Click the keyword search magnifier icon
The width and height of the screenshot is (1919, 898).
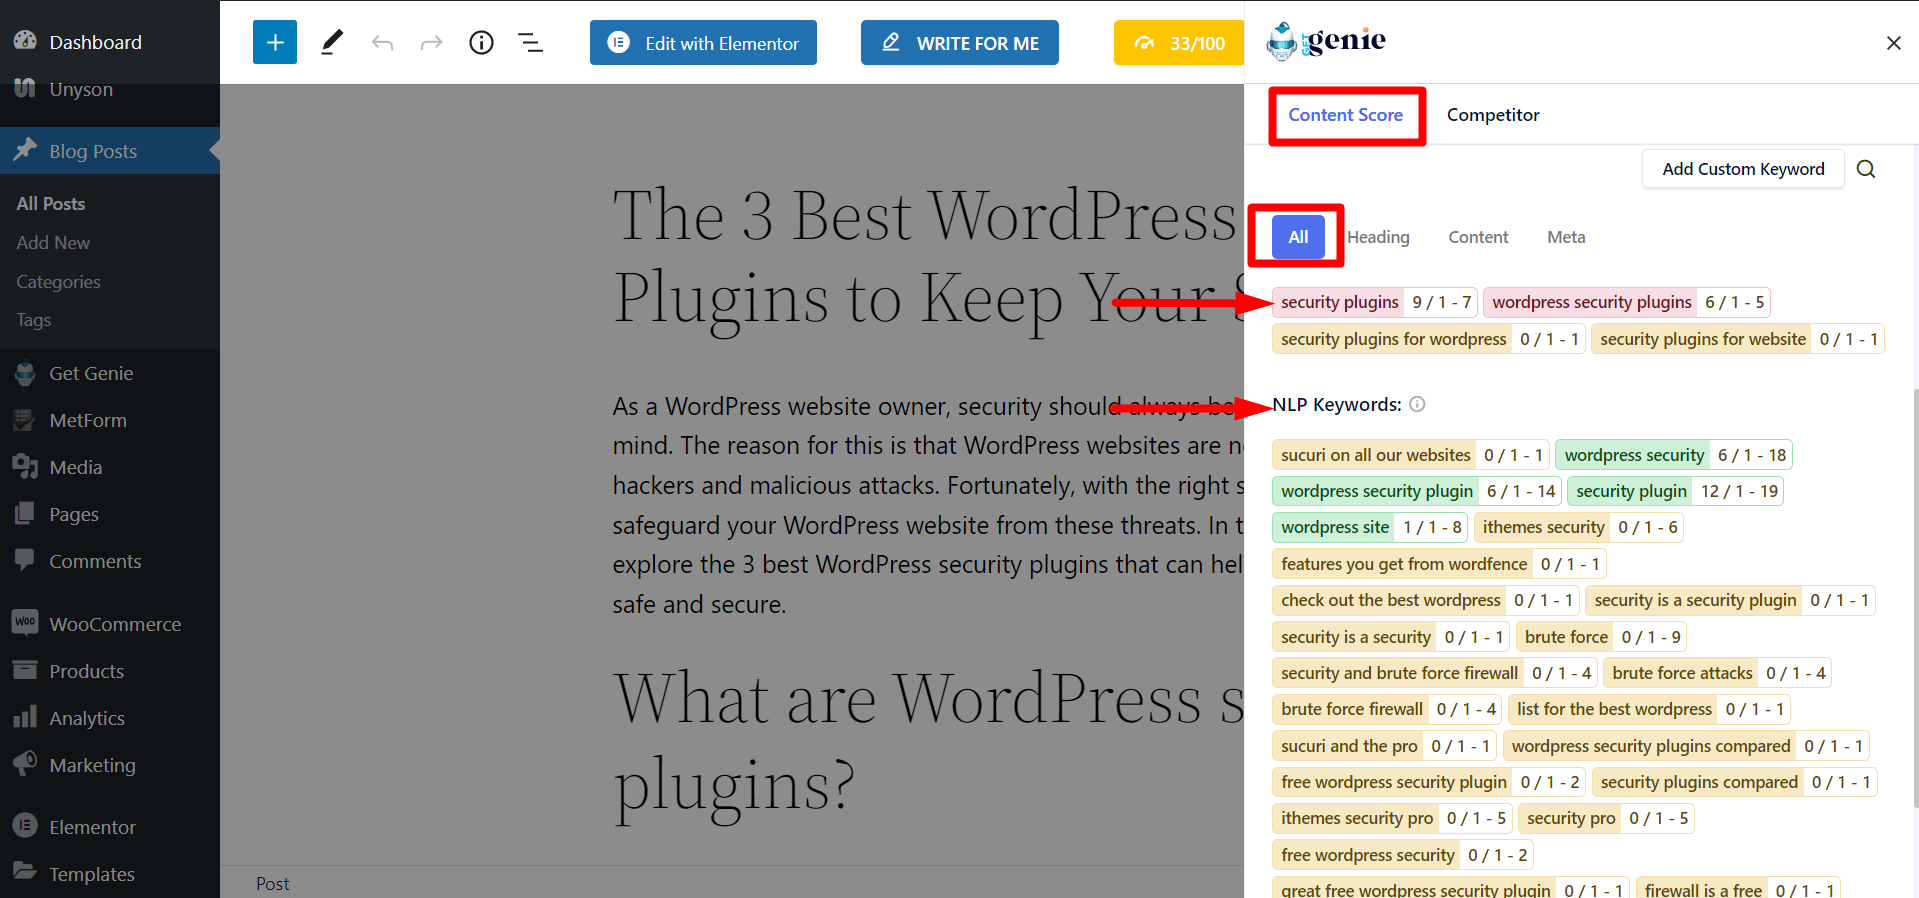tap(1866, 169)
